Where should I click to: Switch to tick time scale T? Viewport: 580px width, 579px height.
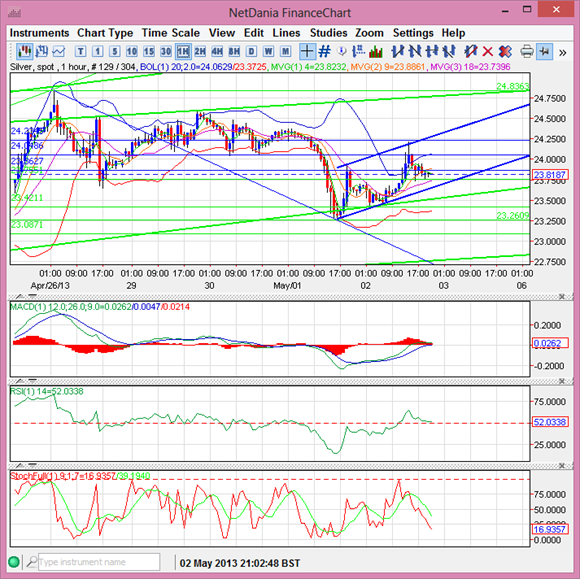[80, 51]
